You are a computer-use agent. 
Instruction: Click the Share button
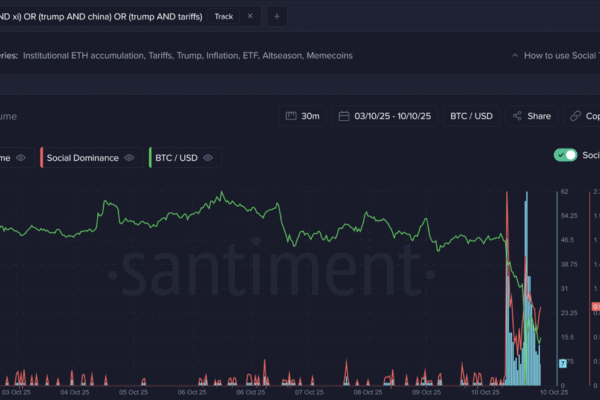point(531,116)
